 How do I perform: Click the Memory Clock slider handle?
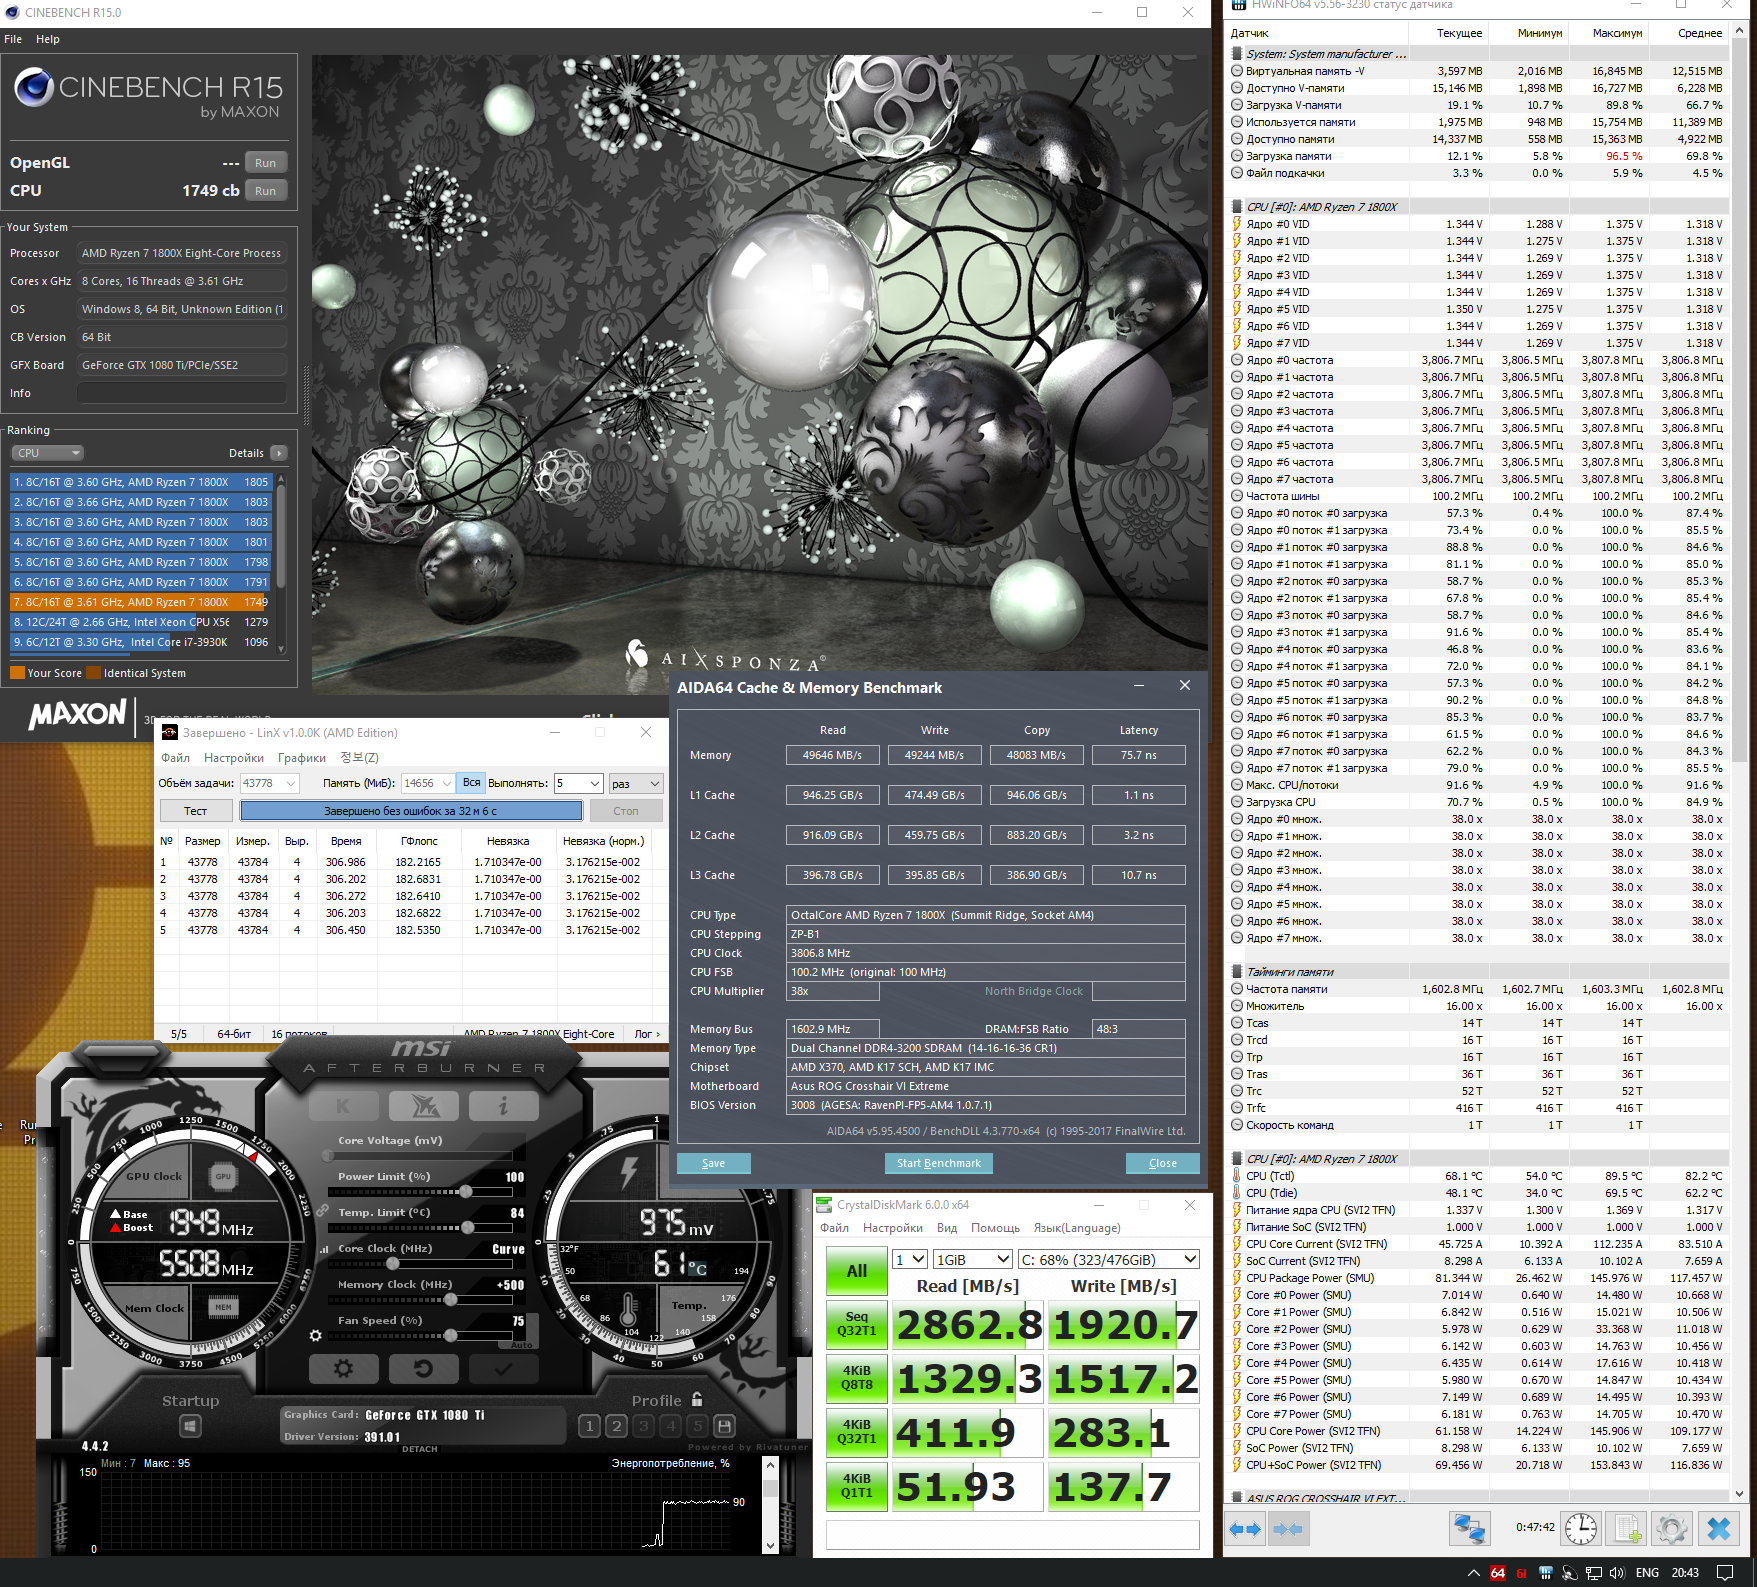[x=451, y=1300]
